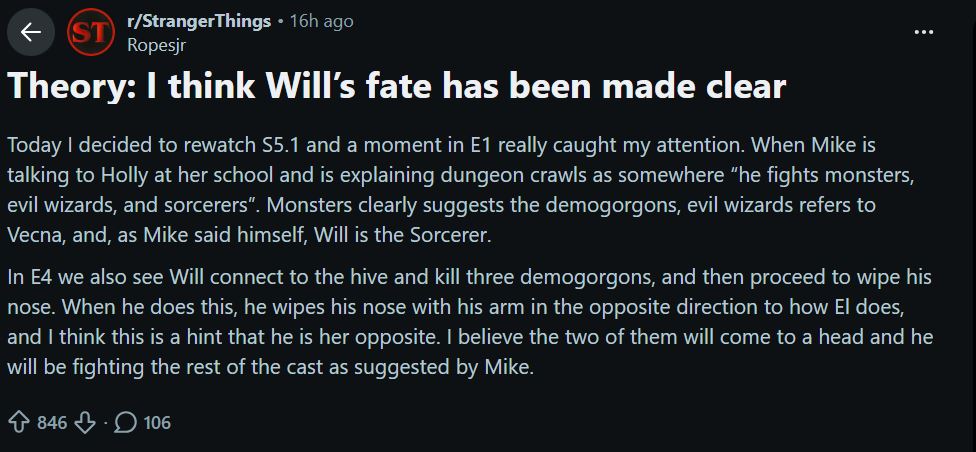
Task: Open the three-dot post options menu
Action: [924, 33]
